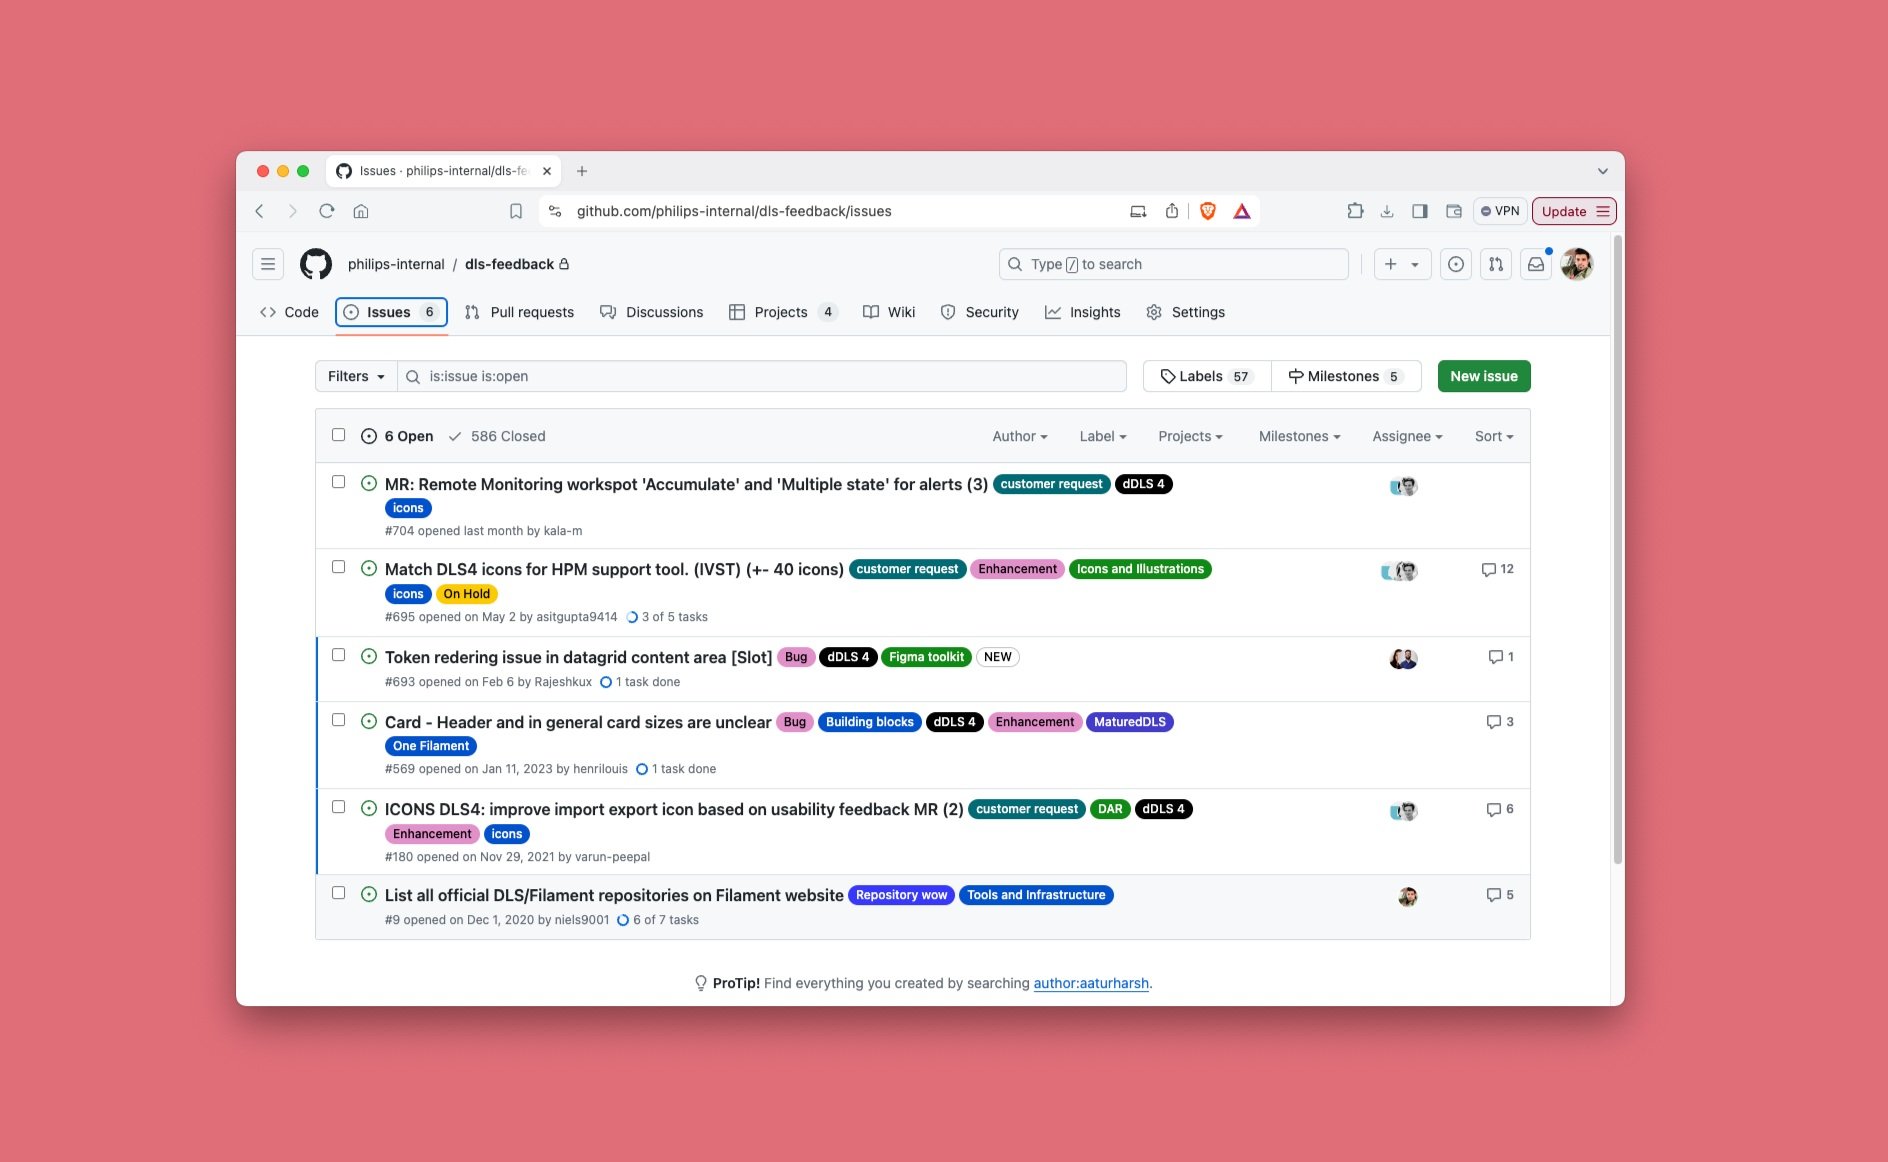Select checkbox for Token redering issue
Screen dimensions: 1888x1162
pos(339,655)
